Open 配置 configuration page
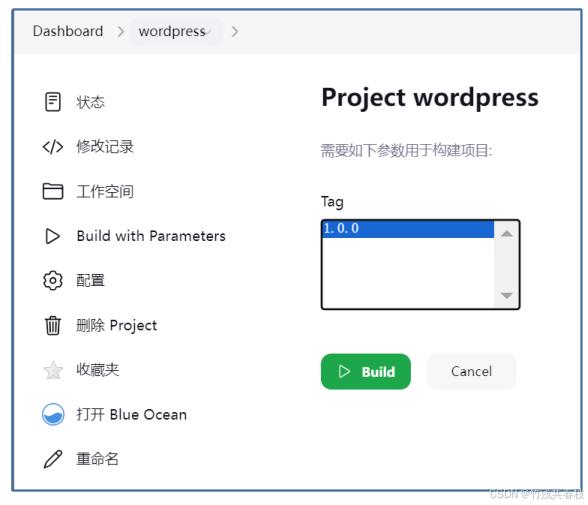The height and width of the screenshot is (505, 588). click(90, 280)
